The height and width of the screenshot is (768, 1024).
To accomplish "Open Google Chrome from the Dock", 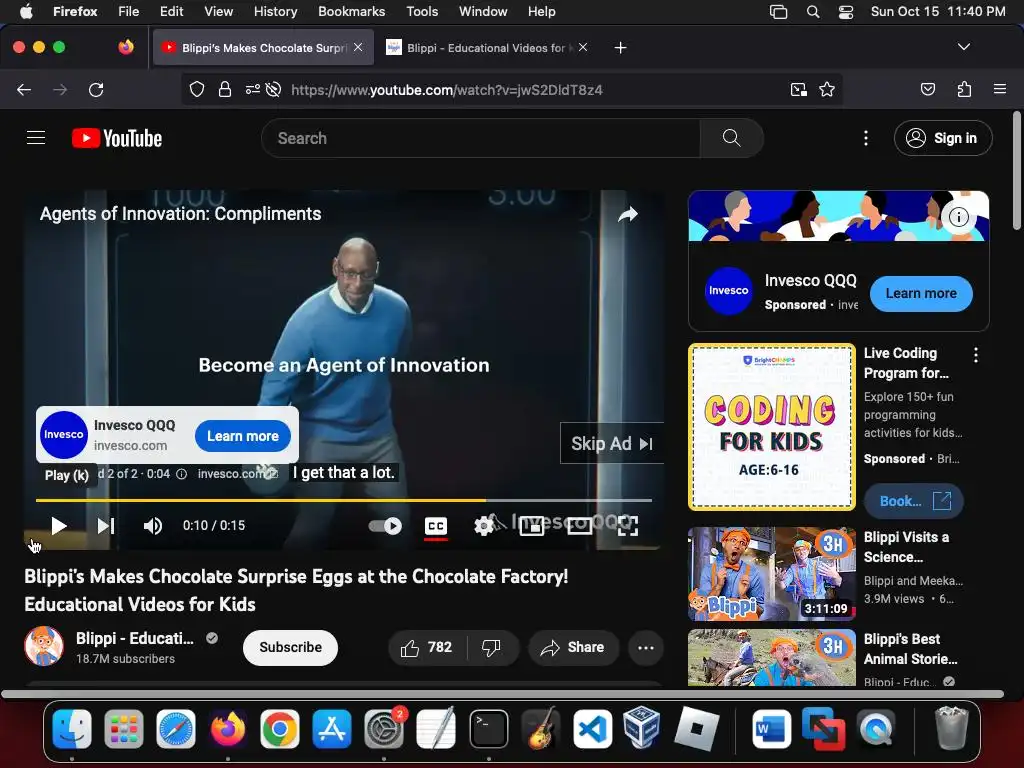I will point(280,728).
